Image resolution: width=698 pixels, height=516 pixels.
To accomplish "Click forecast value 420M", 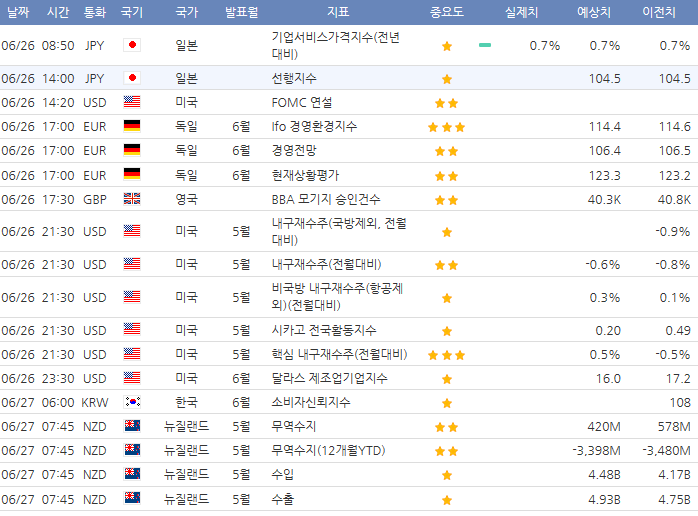I will pyautogui.click(x=604, y=426).
